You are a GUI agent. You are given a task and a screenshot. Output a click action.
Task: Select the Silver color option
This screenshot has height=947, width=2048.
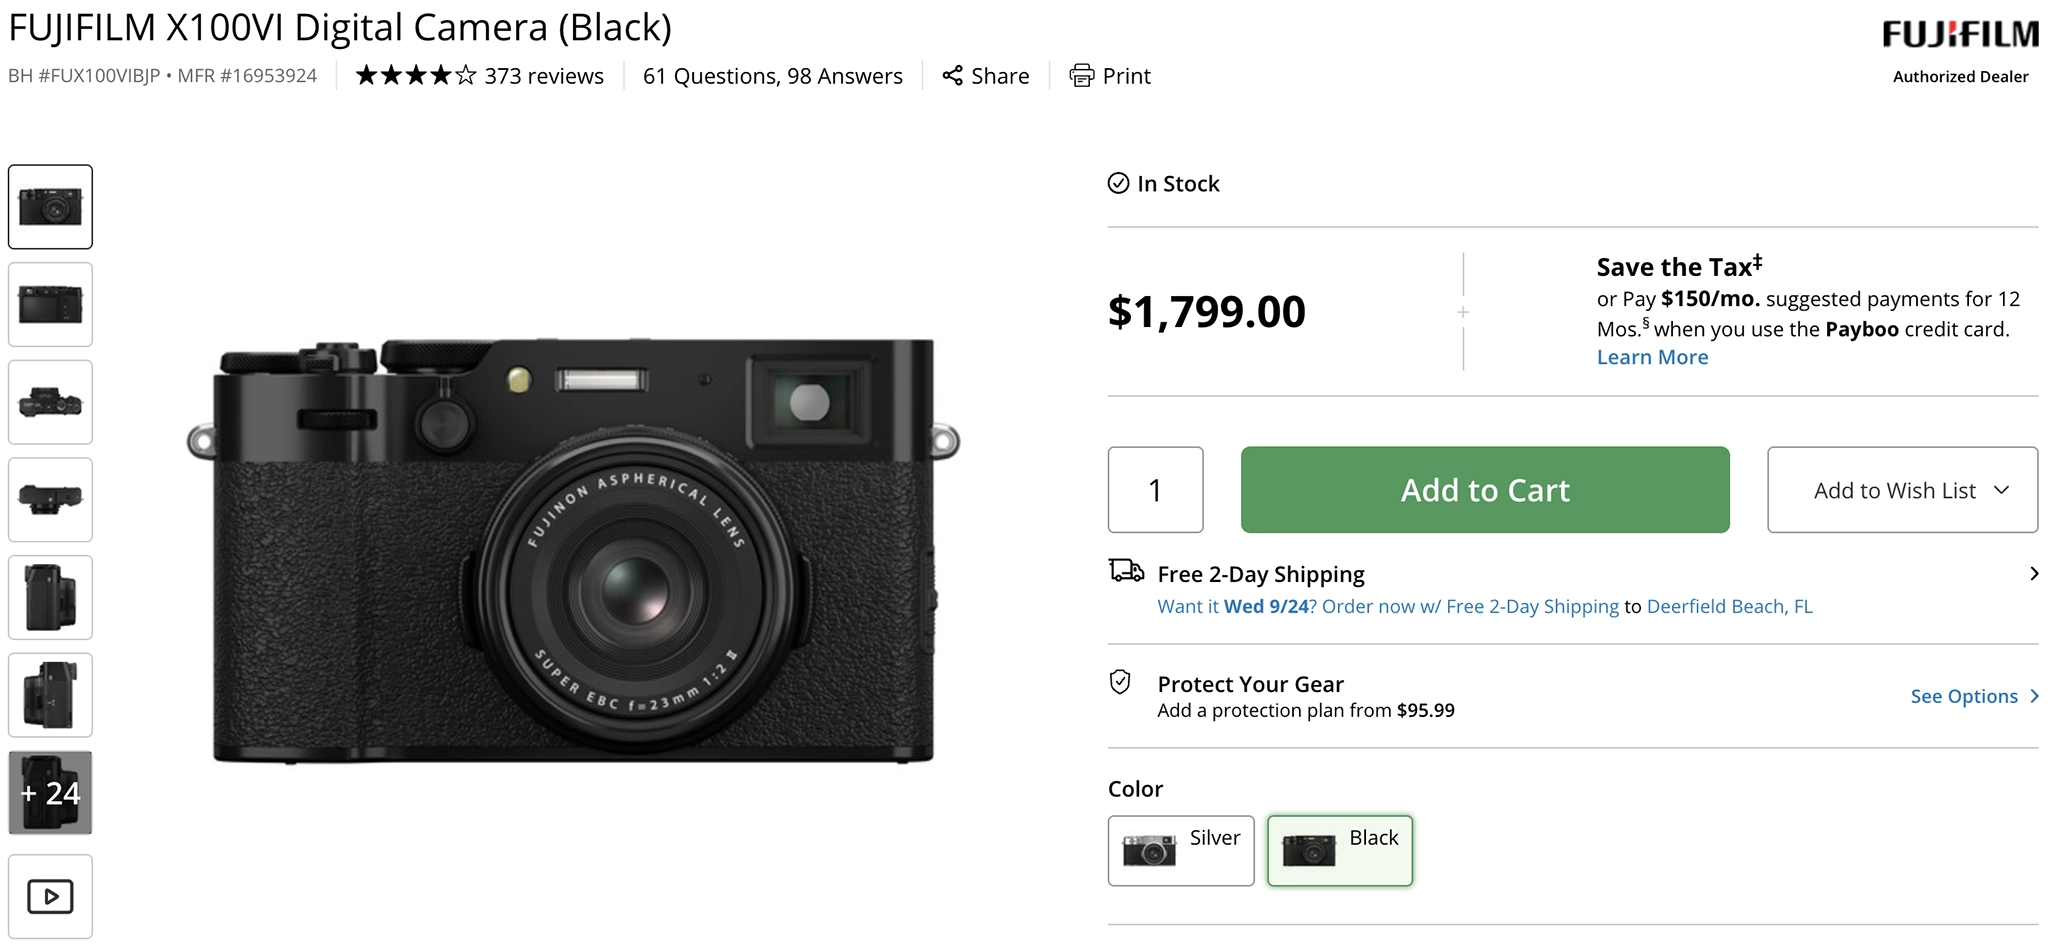pos(1180,850)
